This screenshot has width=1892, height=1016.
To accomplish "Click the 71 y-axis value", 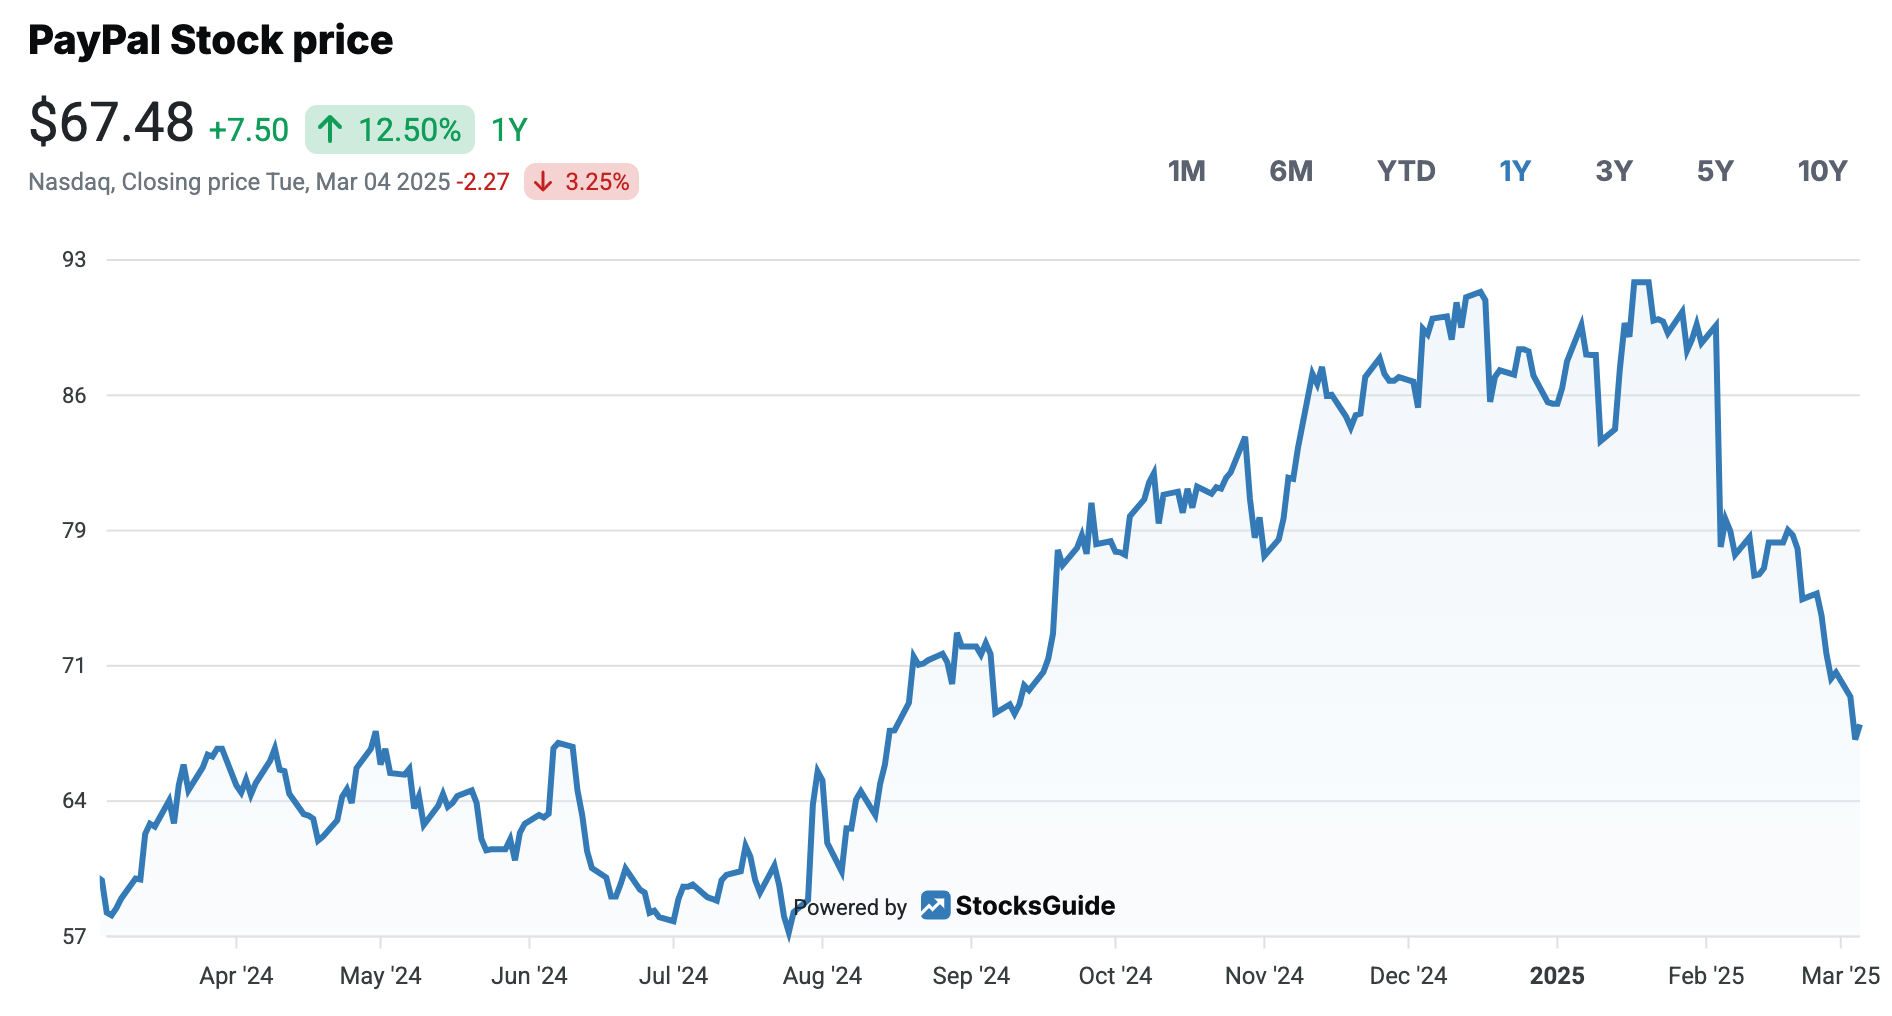I will (74, 665).
